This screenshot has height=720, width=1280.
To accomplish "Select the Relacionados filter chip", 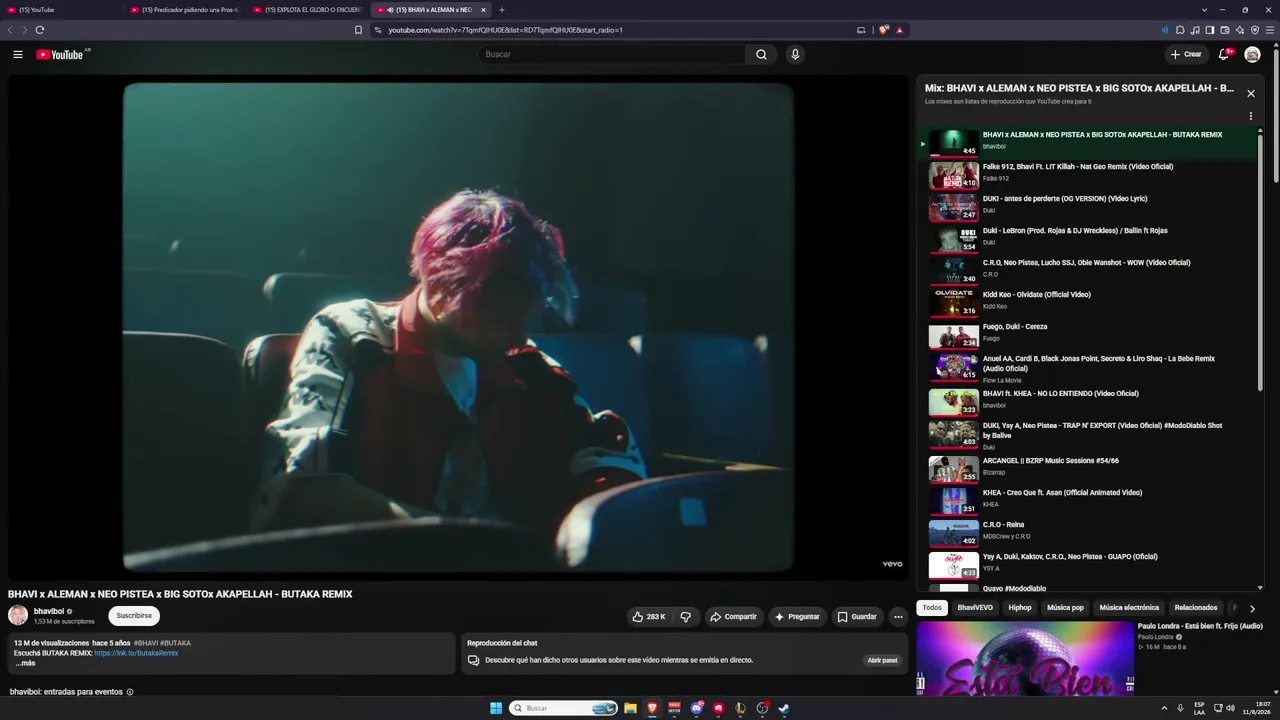I will click(x=1196, y=608).
